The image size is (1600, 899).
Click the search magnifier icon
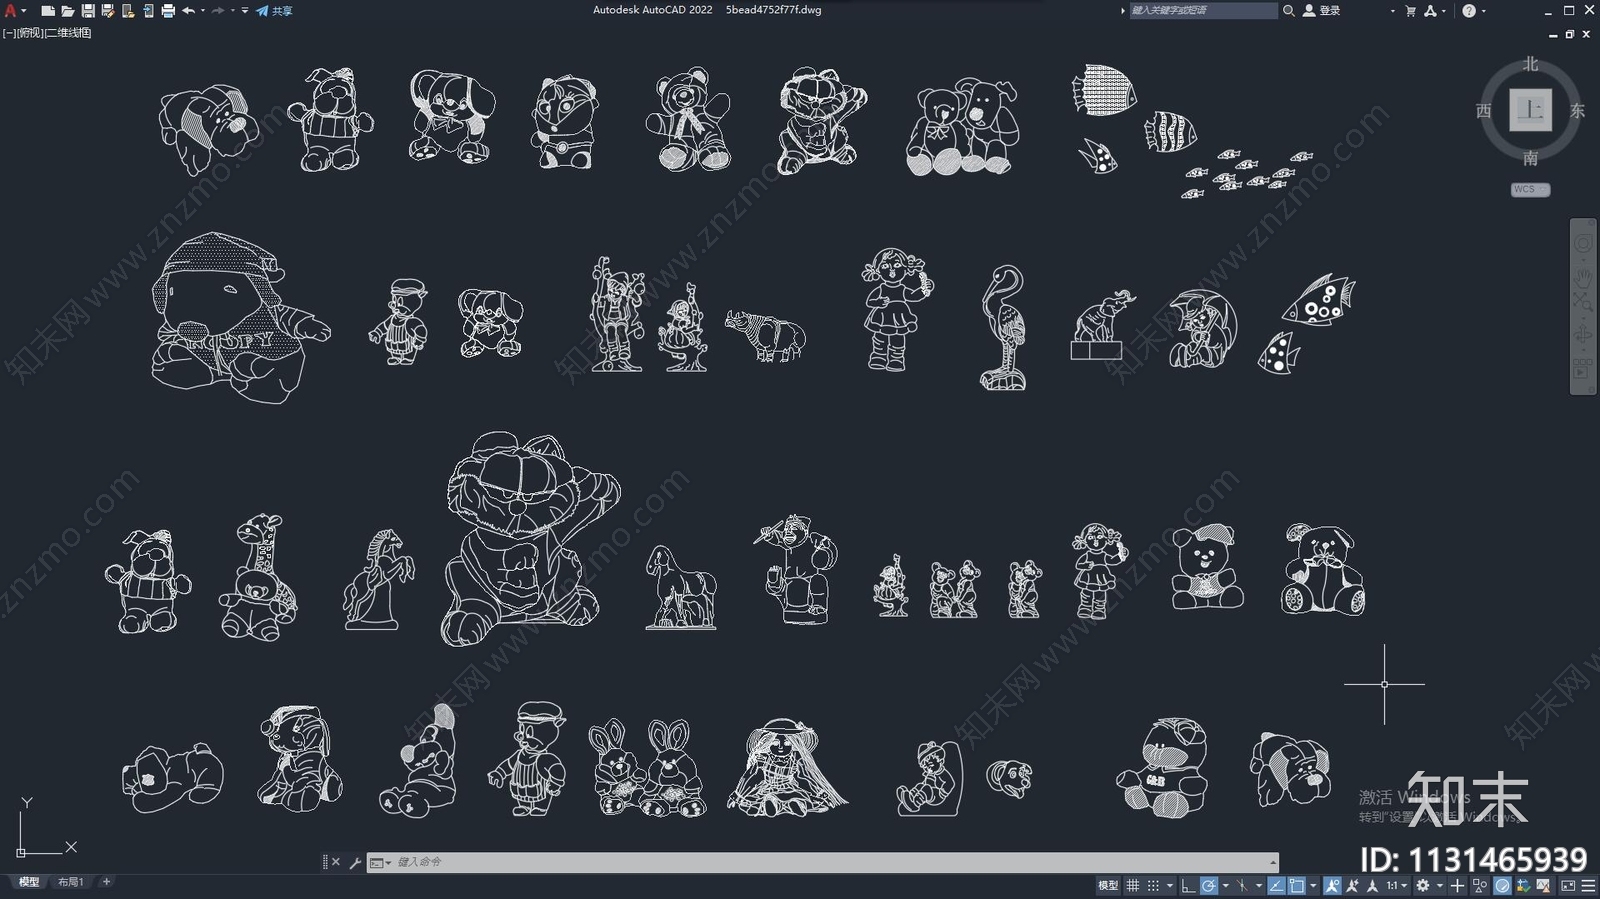tap(1289, 11)
